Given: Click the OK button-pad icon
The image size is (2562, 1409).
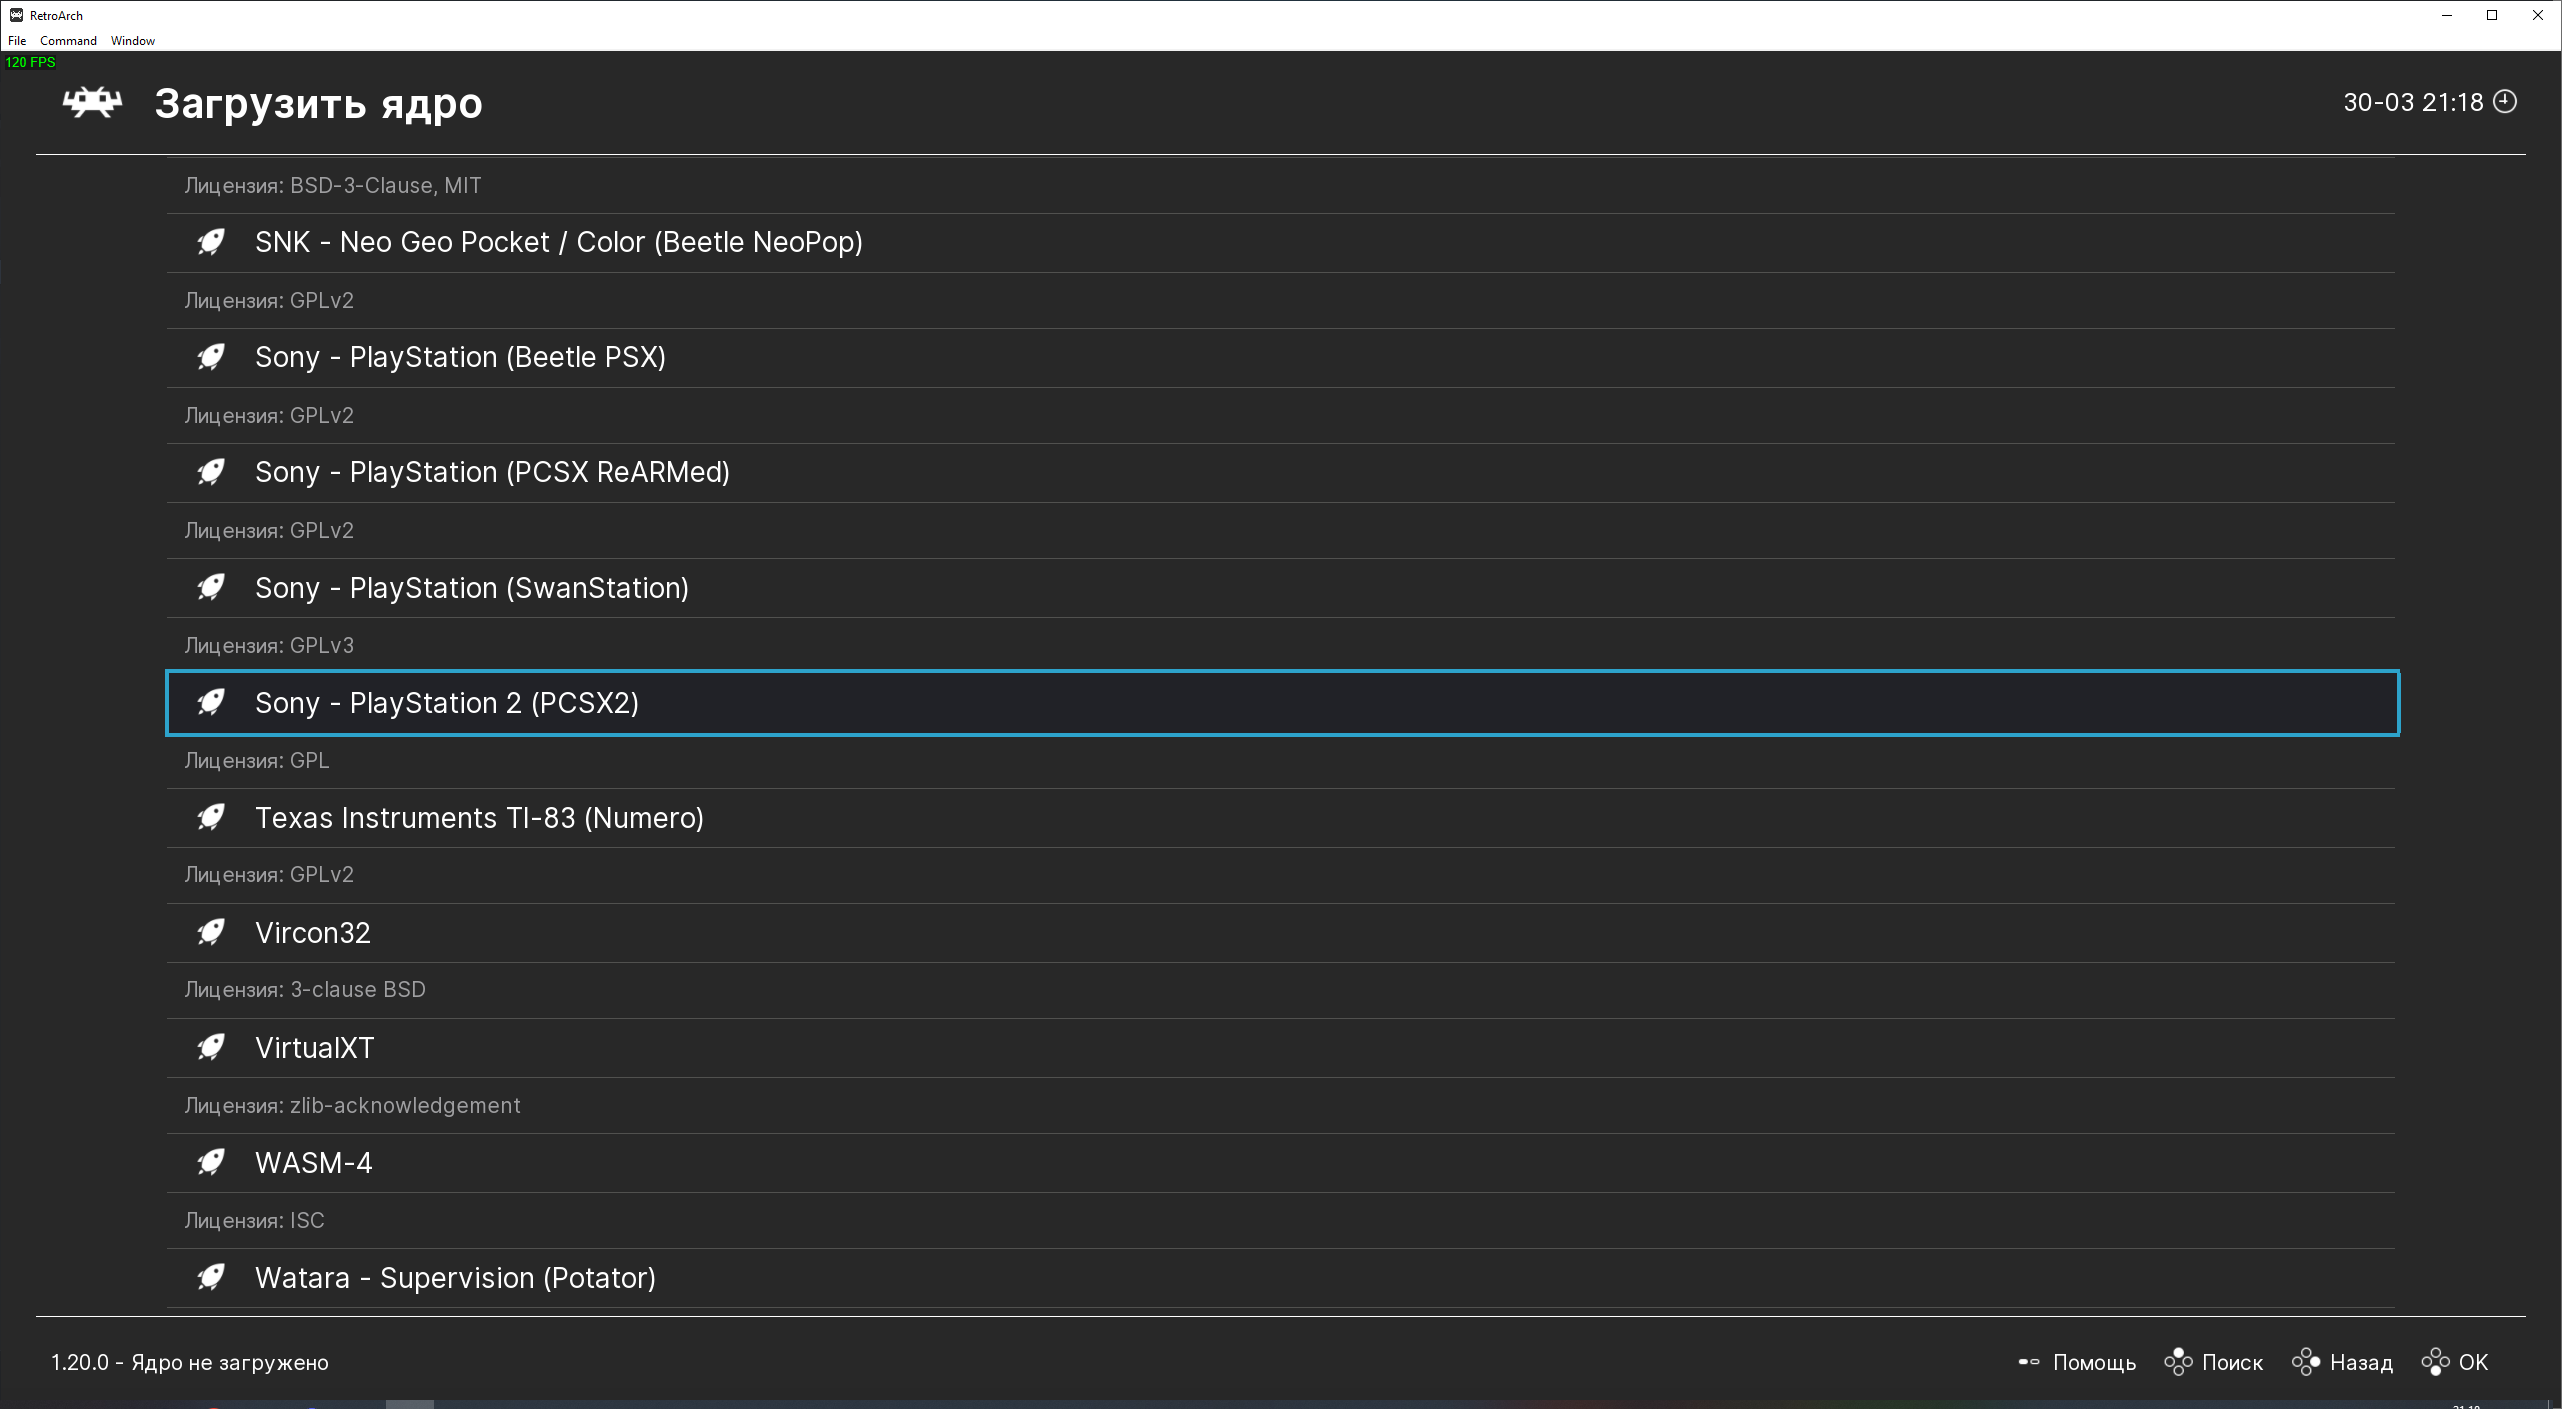Looking at the screenshot, I should 2435,1362.
